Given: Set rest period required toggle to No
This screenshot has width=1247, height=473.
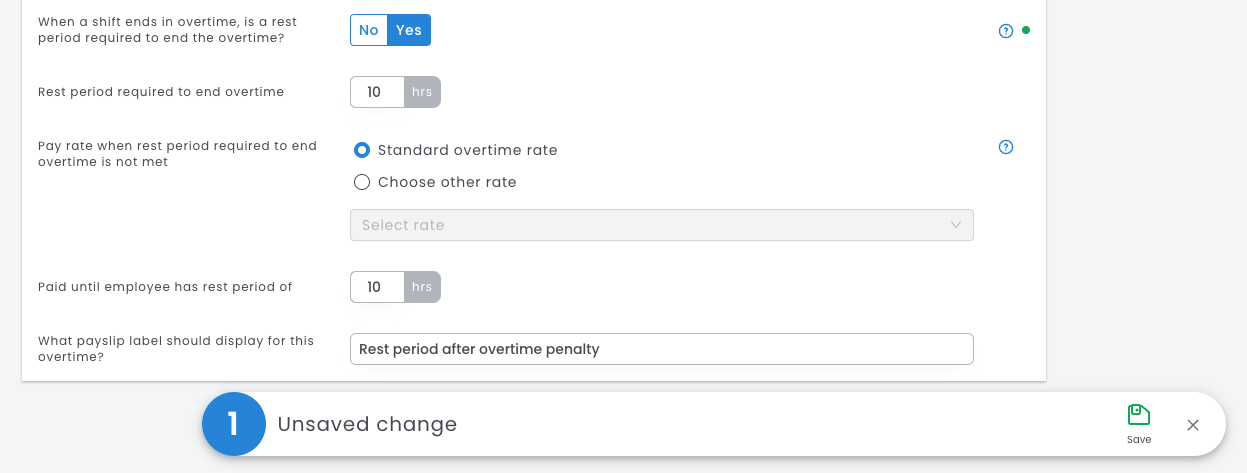Looking at the screenshot, I should click(369, 30).
